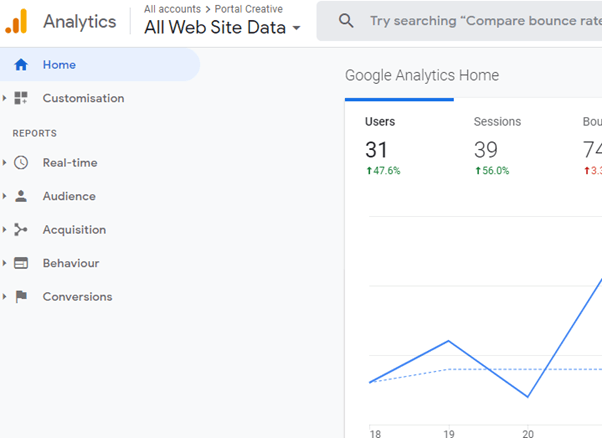Click the Sessions value 39

486,150
